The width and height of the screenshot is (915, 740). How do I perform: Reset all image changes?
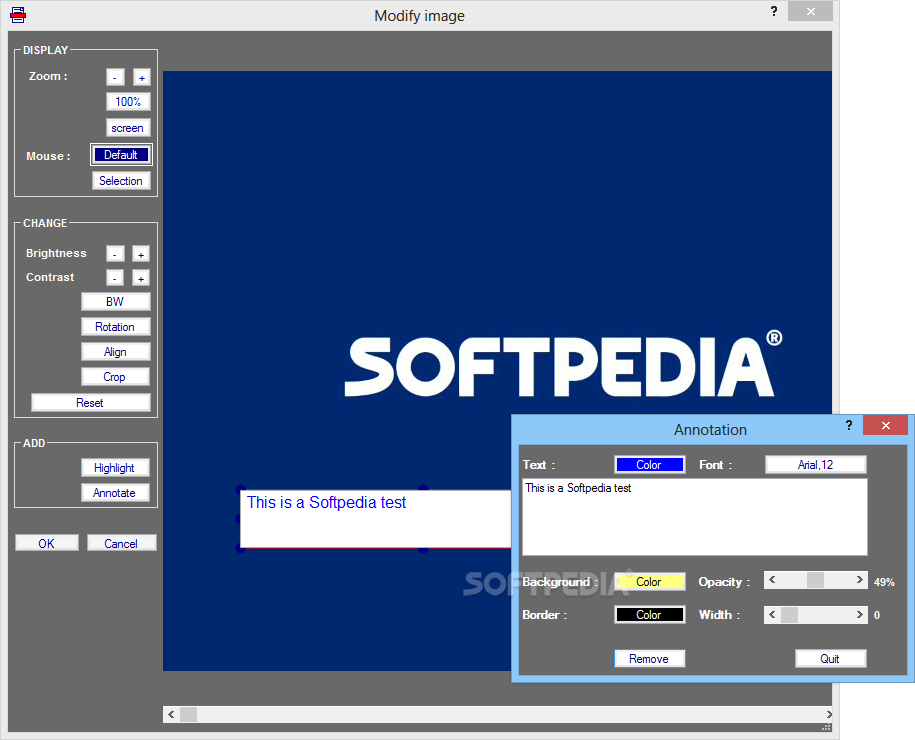(90, 403)
